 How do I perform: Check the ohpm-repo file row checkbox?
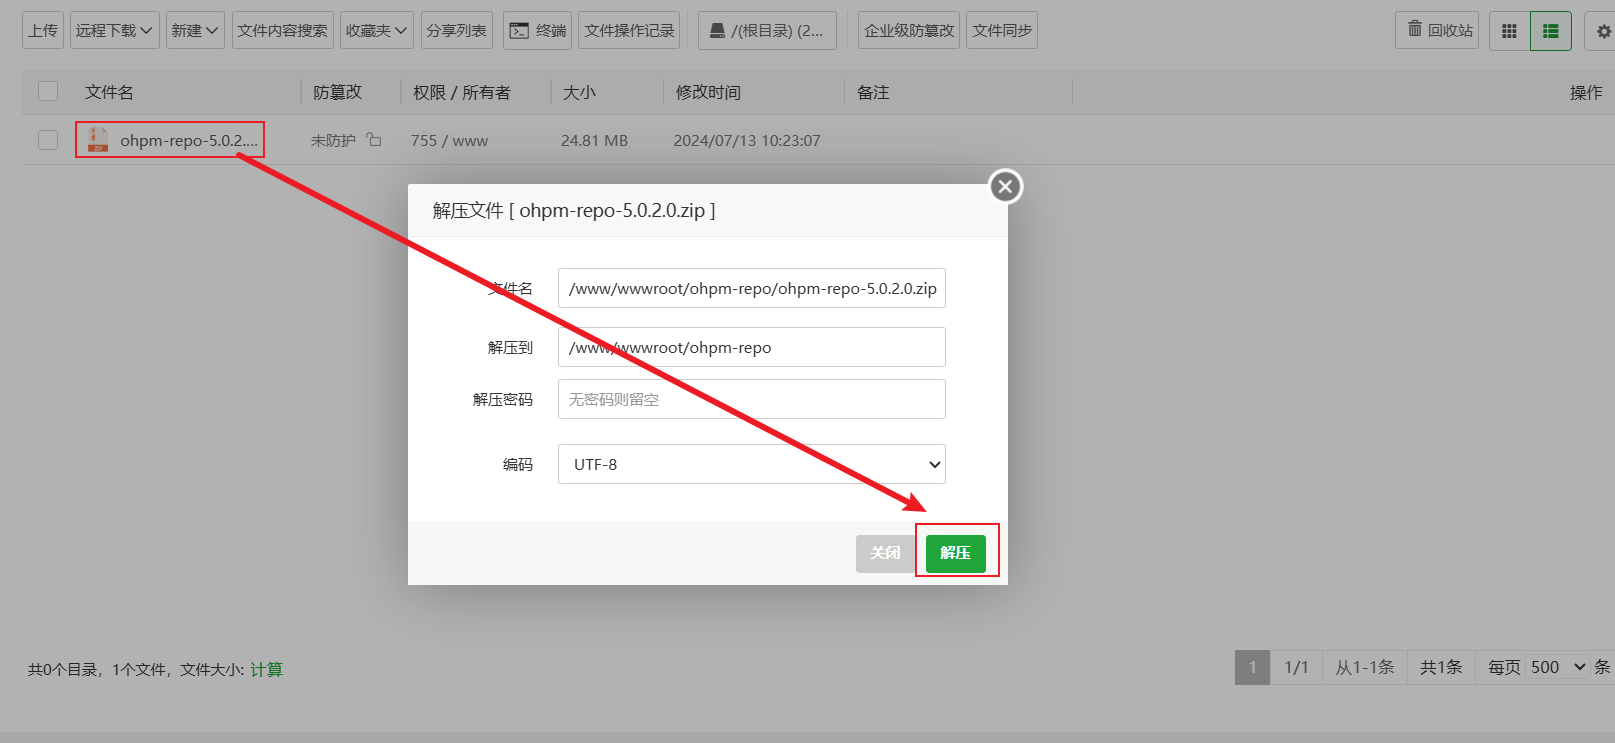[x=48, y=140]
